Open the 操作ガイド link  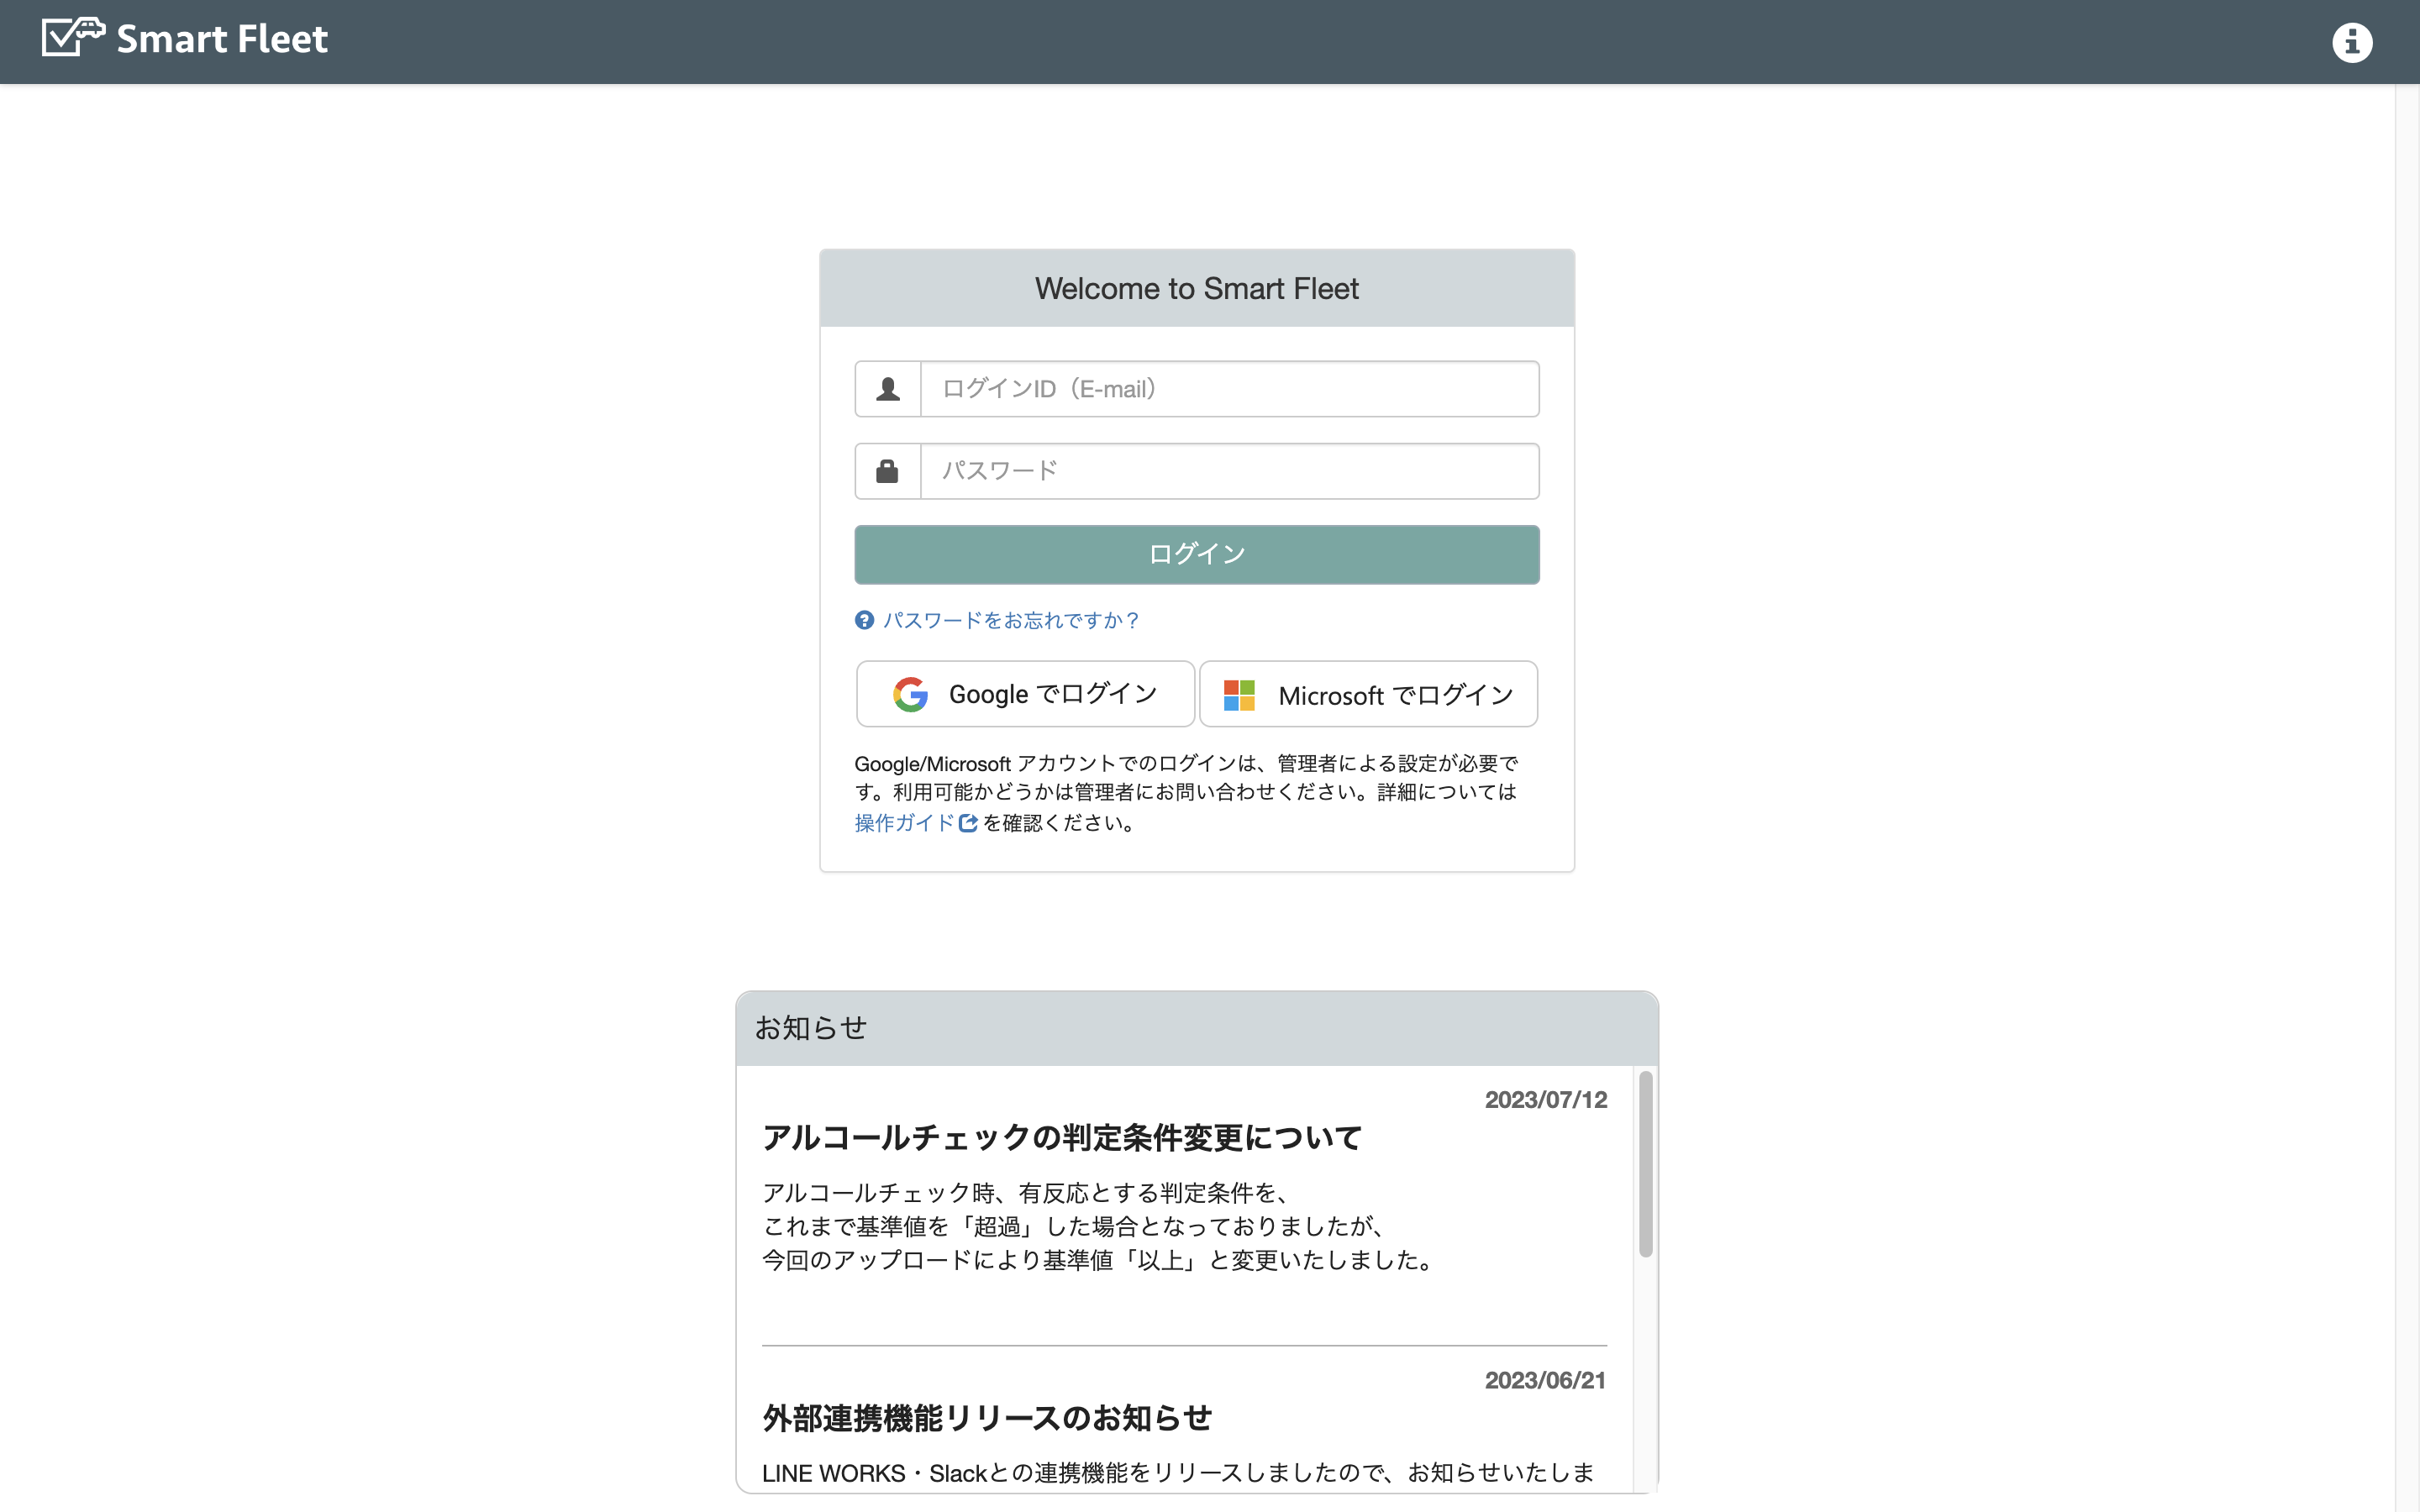tap(905, 823)
